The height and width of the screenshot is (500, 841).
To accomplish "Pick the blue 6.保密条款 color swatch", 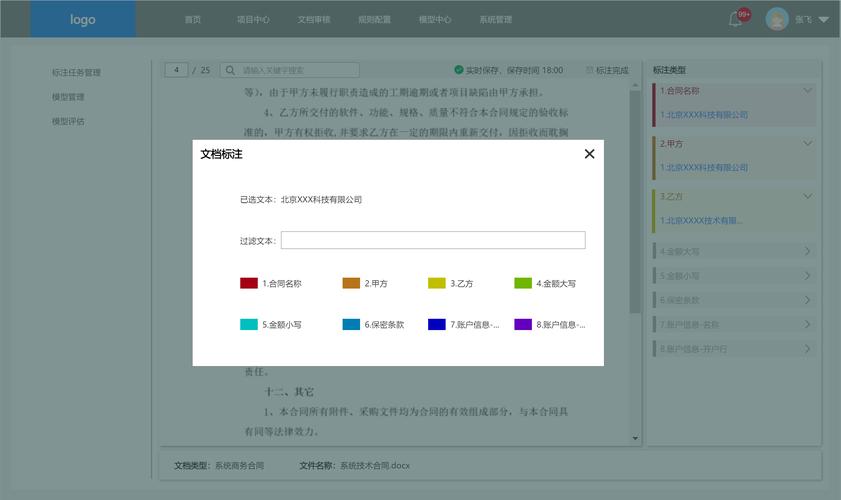I will (351, 325).
